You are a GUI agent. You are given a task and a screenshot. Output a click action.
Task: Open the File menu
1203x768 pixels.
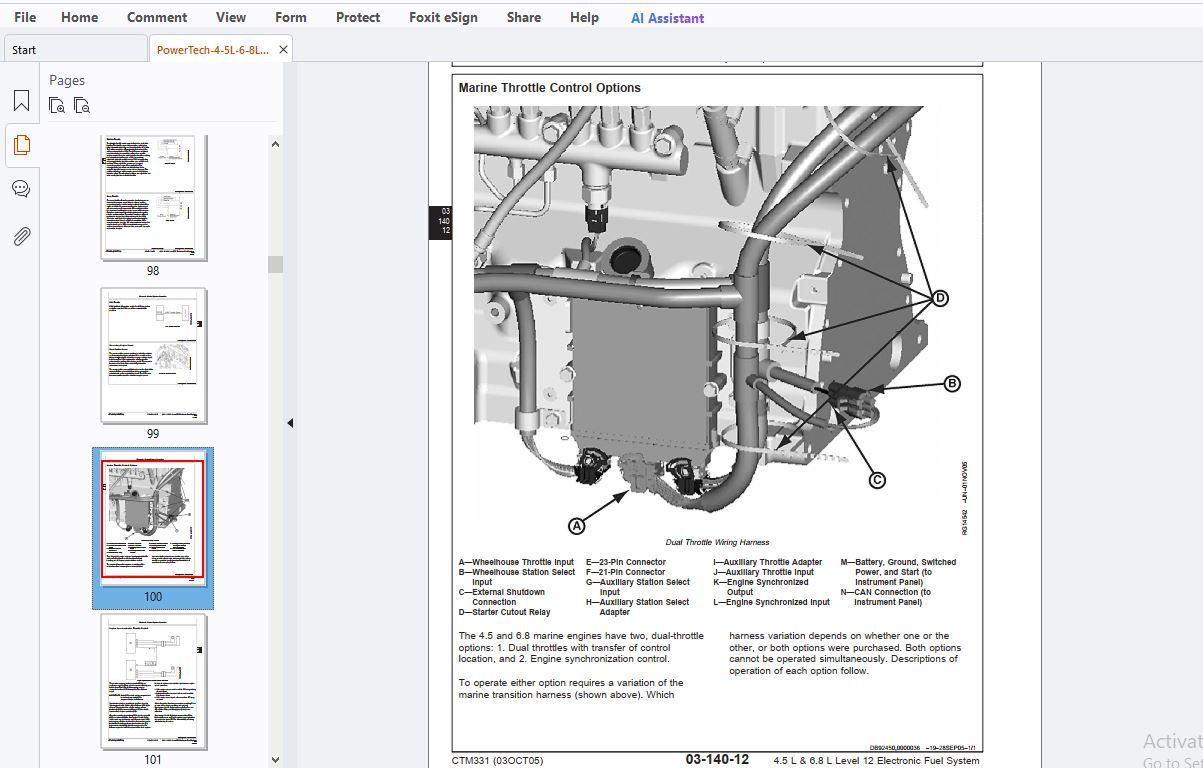tap(25, 17)
